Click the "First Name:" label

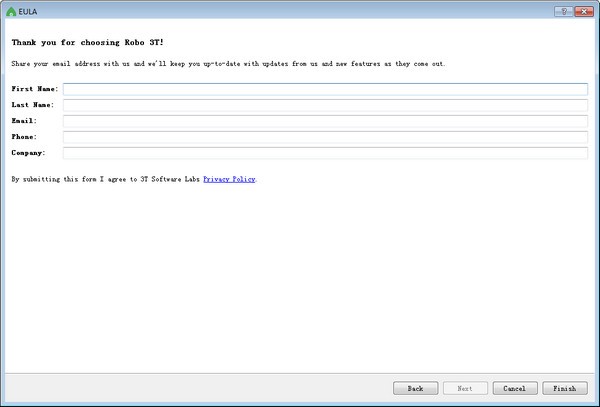(x=34, y=89)
